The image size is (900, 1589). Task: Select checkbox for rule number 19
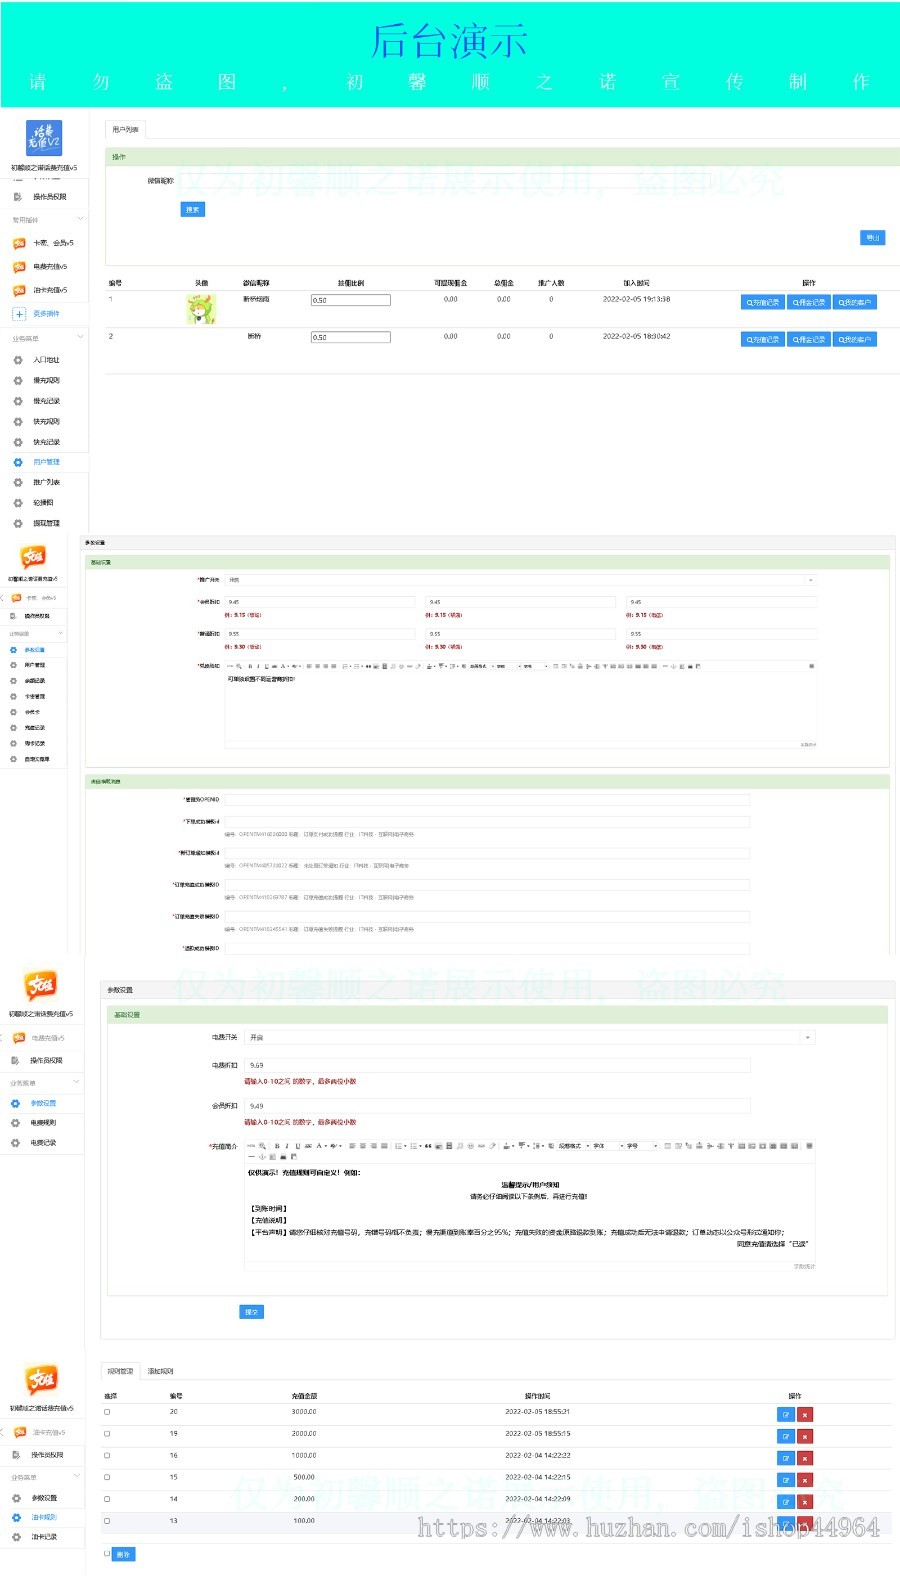107,1434
